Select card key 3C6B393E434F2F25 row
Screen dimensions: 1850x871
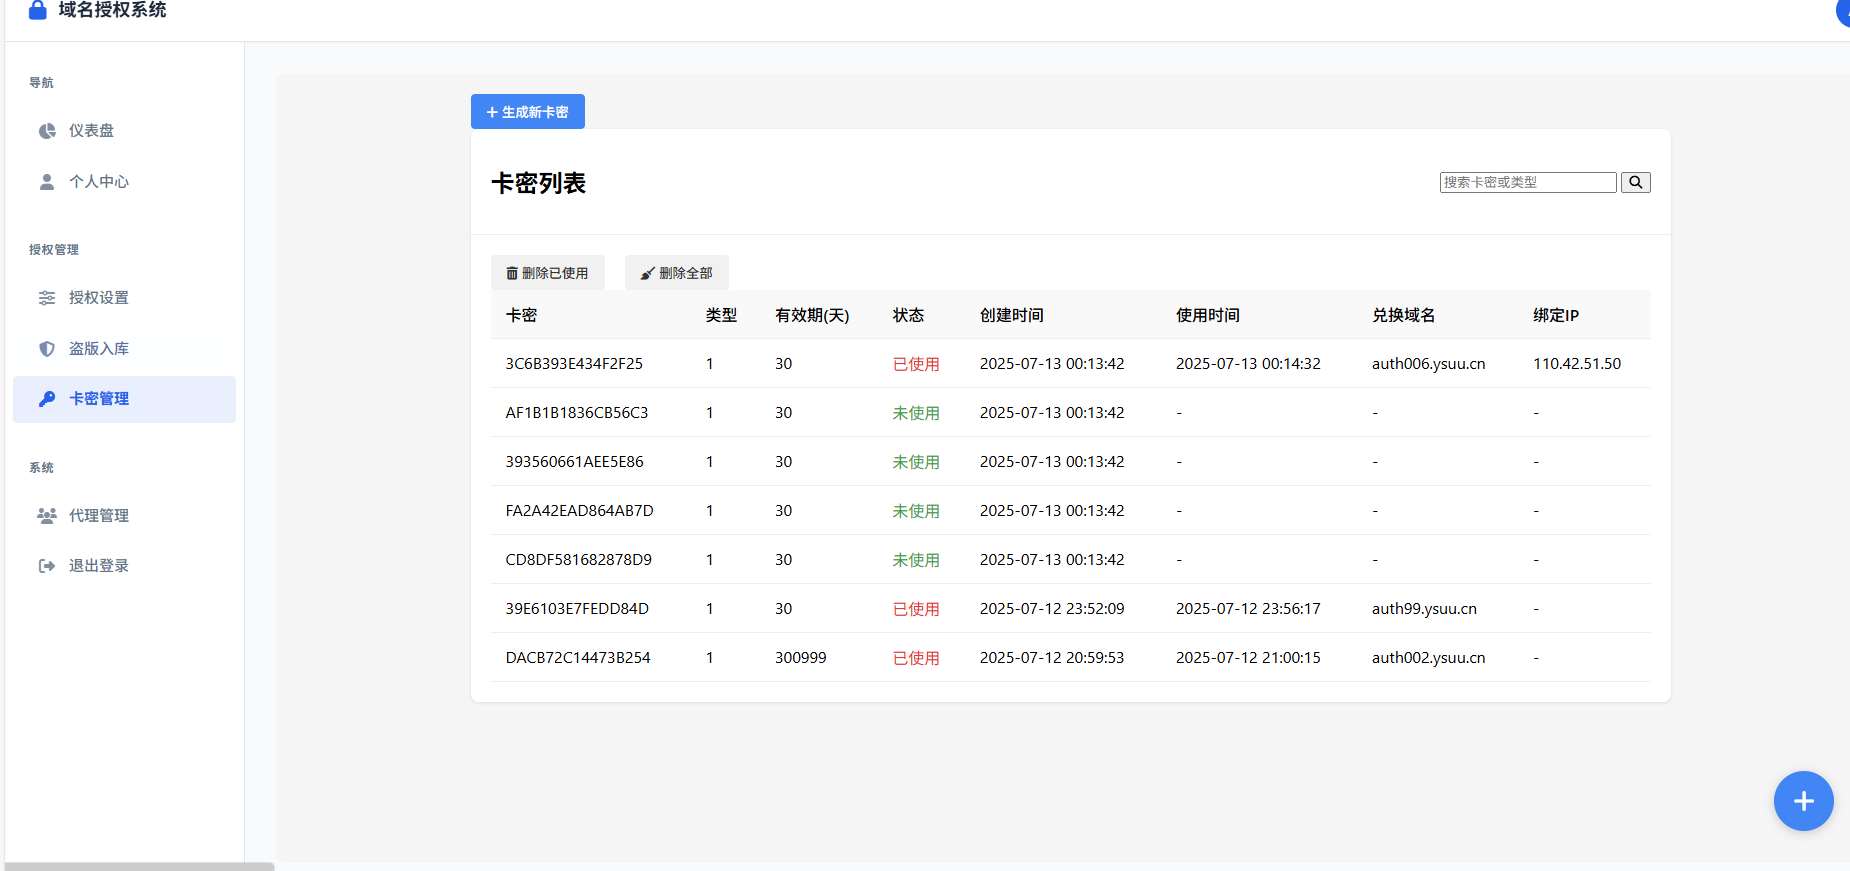[574, 364]
